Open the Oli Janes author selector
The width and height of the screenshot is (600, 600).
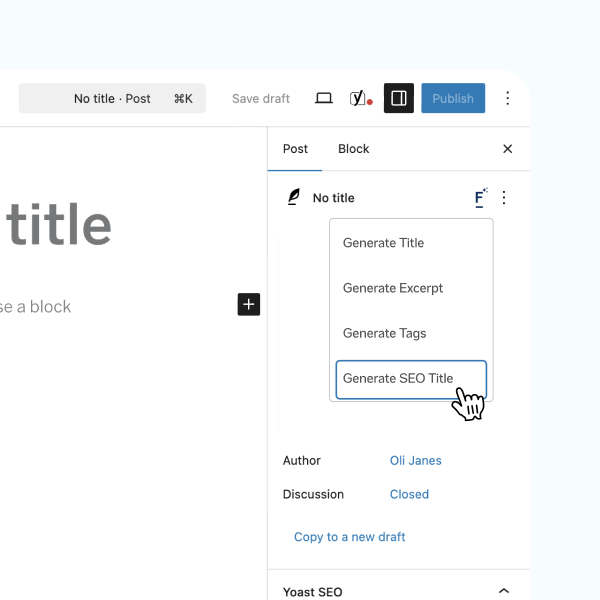[x=415, y=461]
